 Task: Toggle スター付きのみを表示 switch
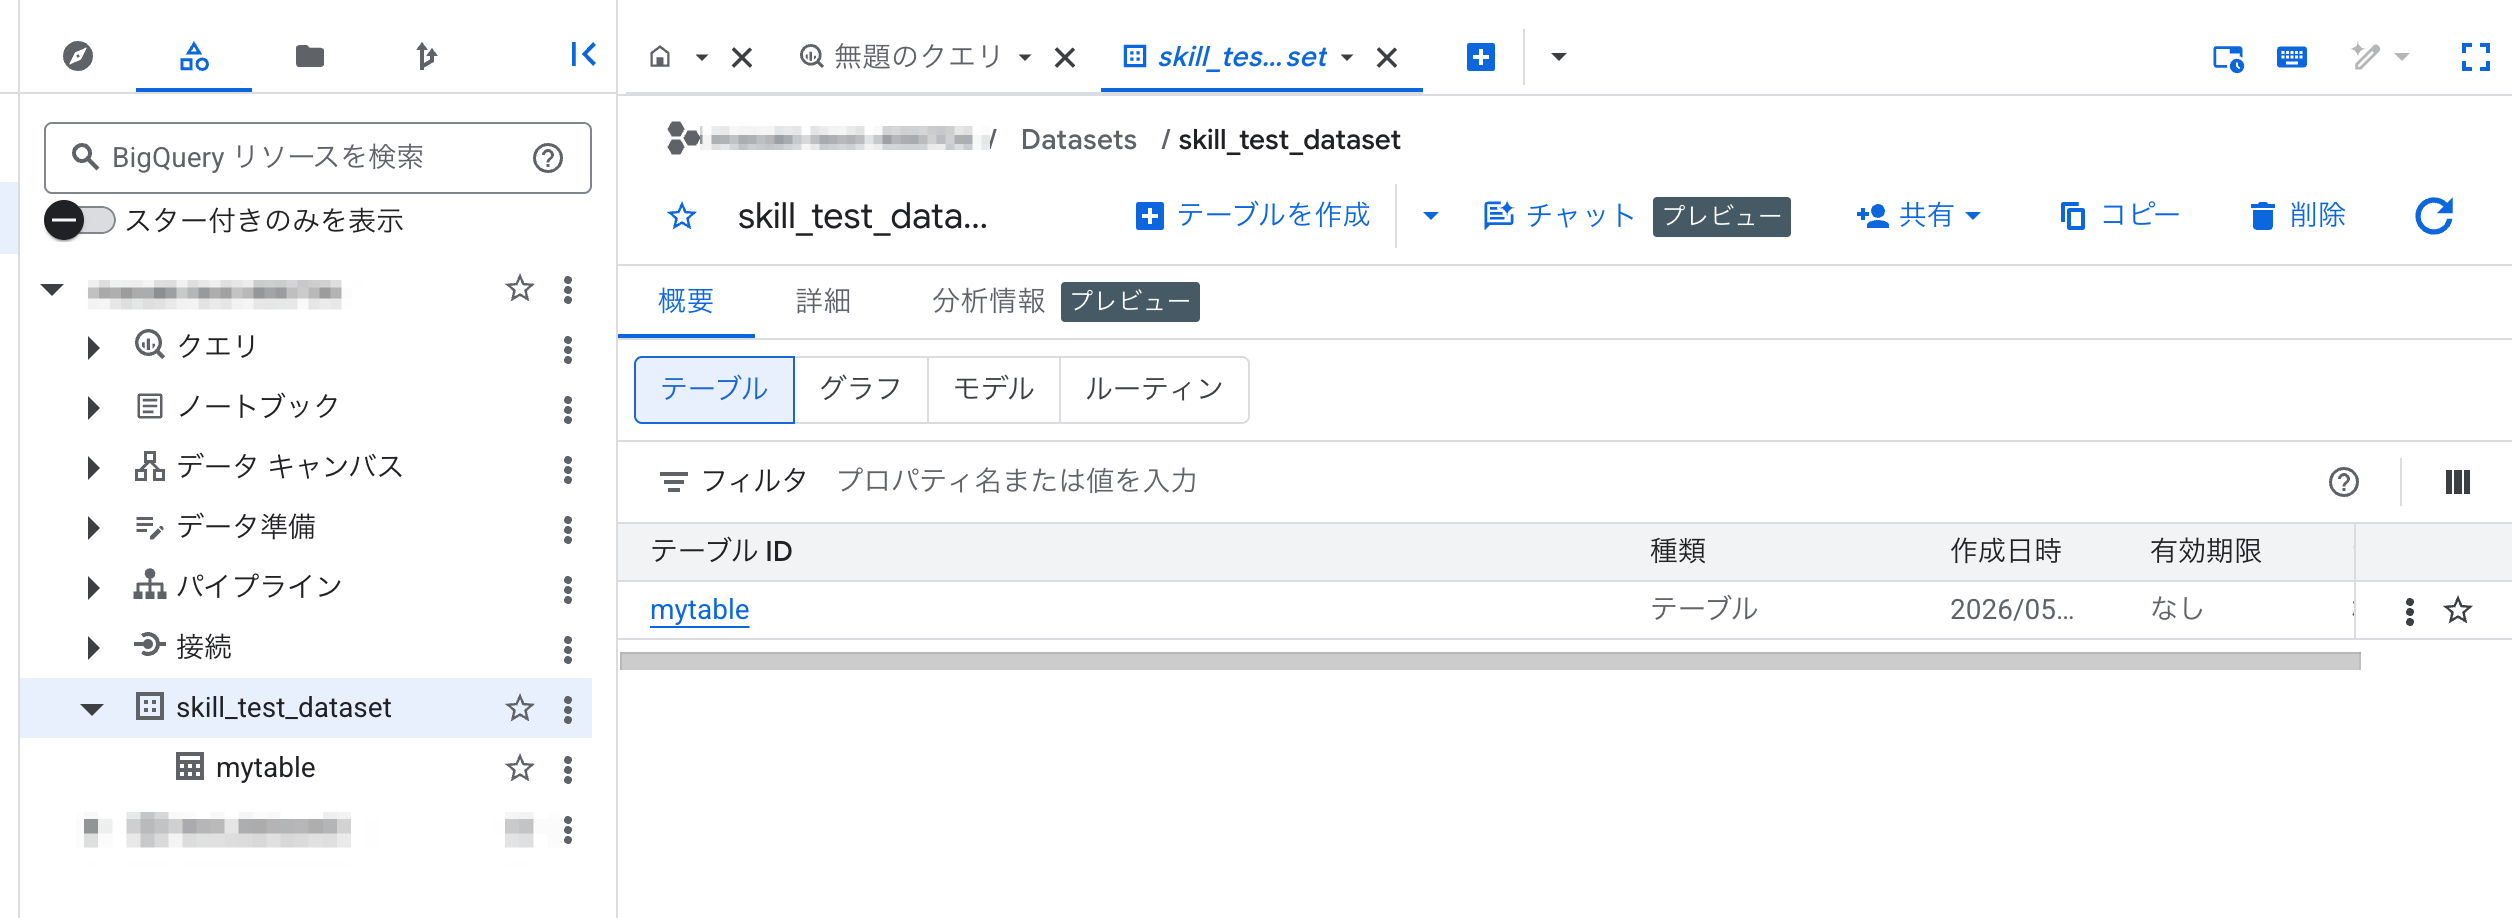(80, 220)
